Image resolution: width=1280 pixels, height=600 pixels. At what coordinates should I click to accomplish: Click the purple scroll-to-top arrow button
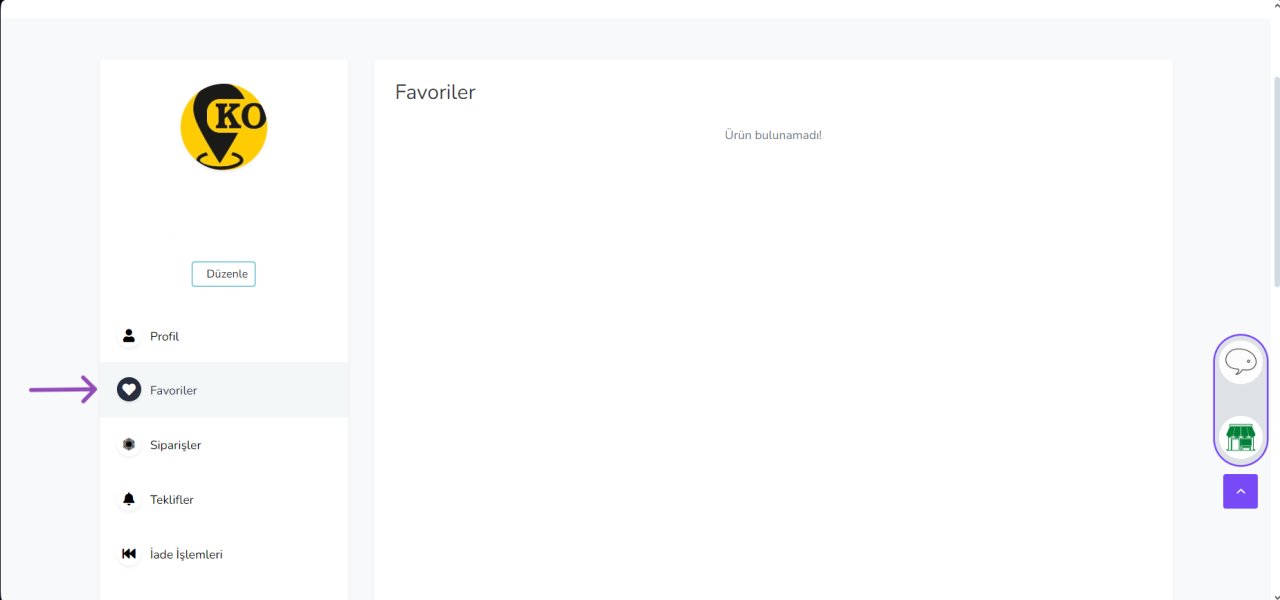(x=1240, y=491)
